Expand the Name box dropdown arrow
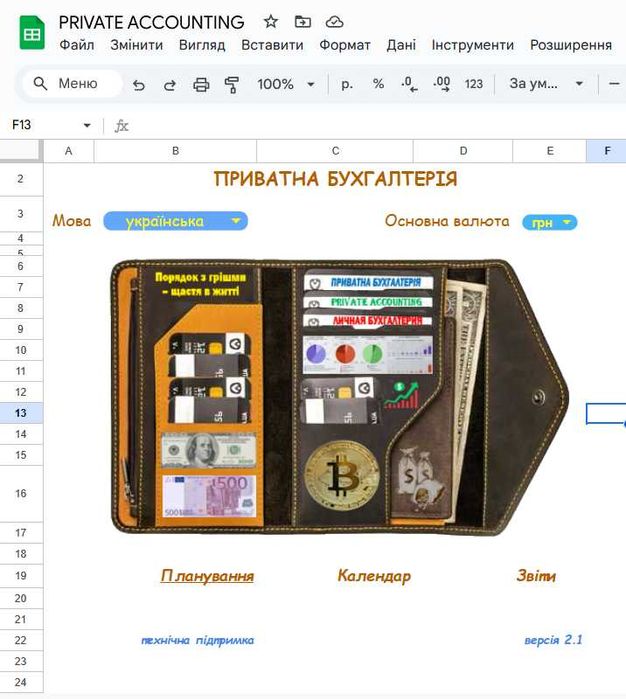 (x=87, y=125)
